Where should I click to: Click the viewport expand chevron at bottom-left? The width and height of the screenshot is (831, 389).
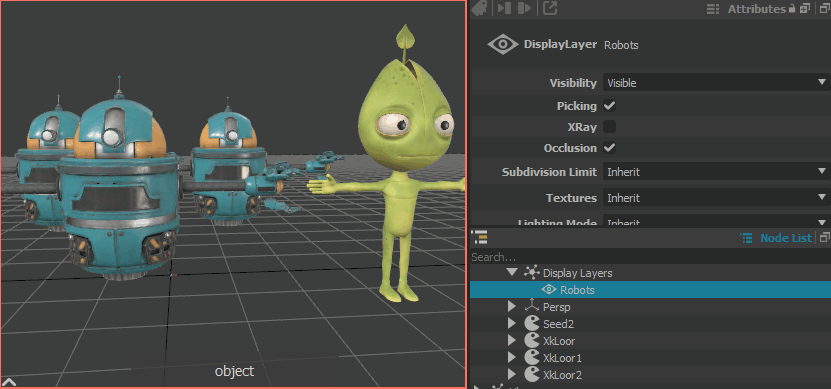[x=10, y=382]
